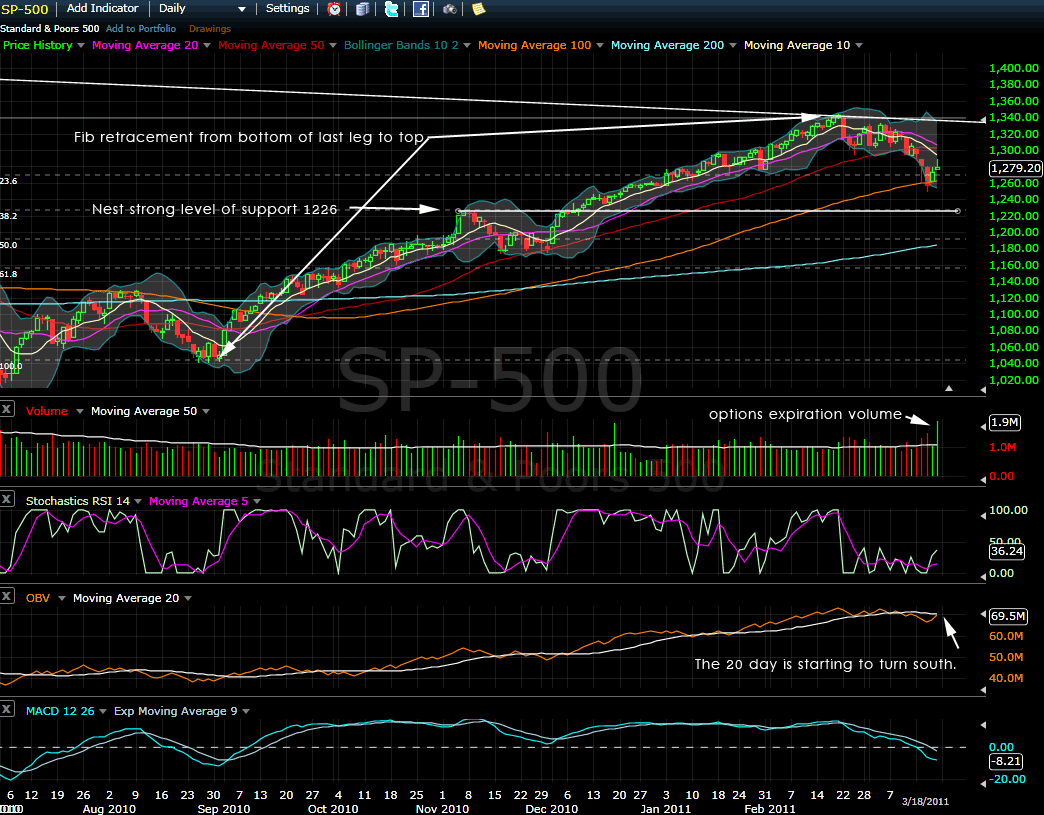Click the 1.9M volume value label
The image size is (1044, 815).
[x=1005, y=422]
